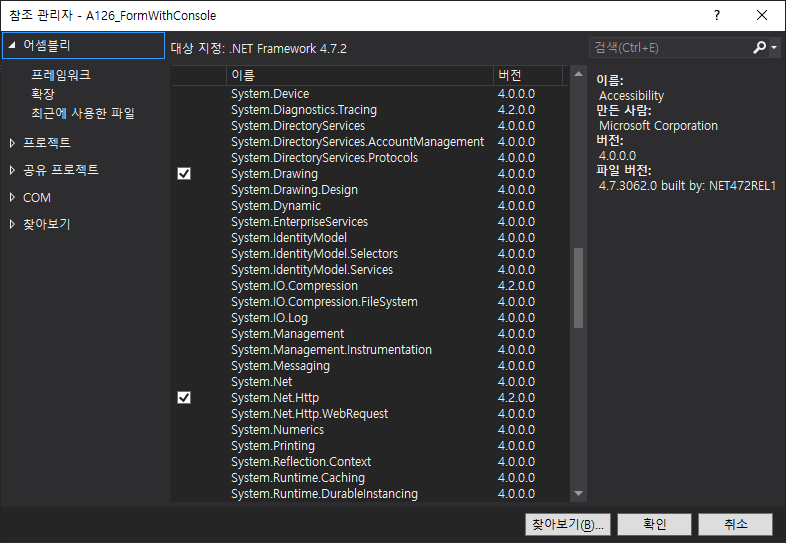Confirm with the 확인 button
The height and width of the screenshot is (543, 786).
click(654, 524)
